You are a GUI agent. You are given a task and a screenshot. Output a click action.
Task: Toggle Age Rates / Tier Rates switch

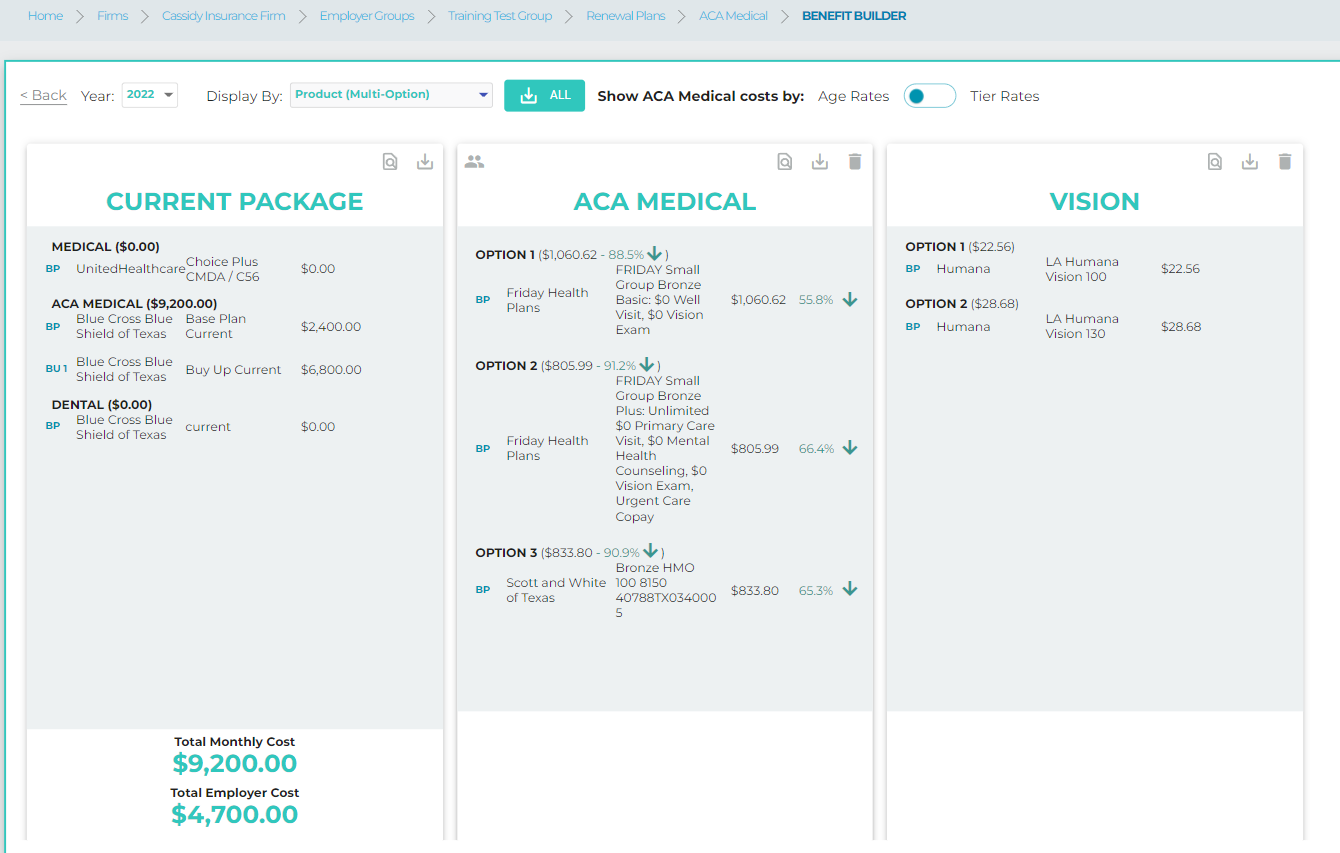pos(929,96)
